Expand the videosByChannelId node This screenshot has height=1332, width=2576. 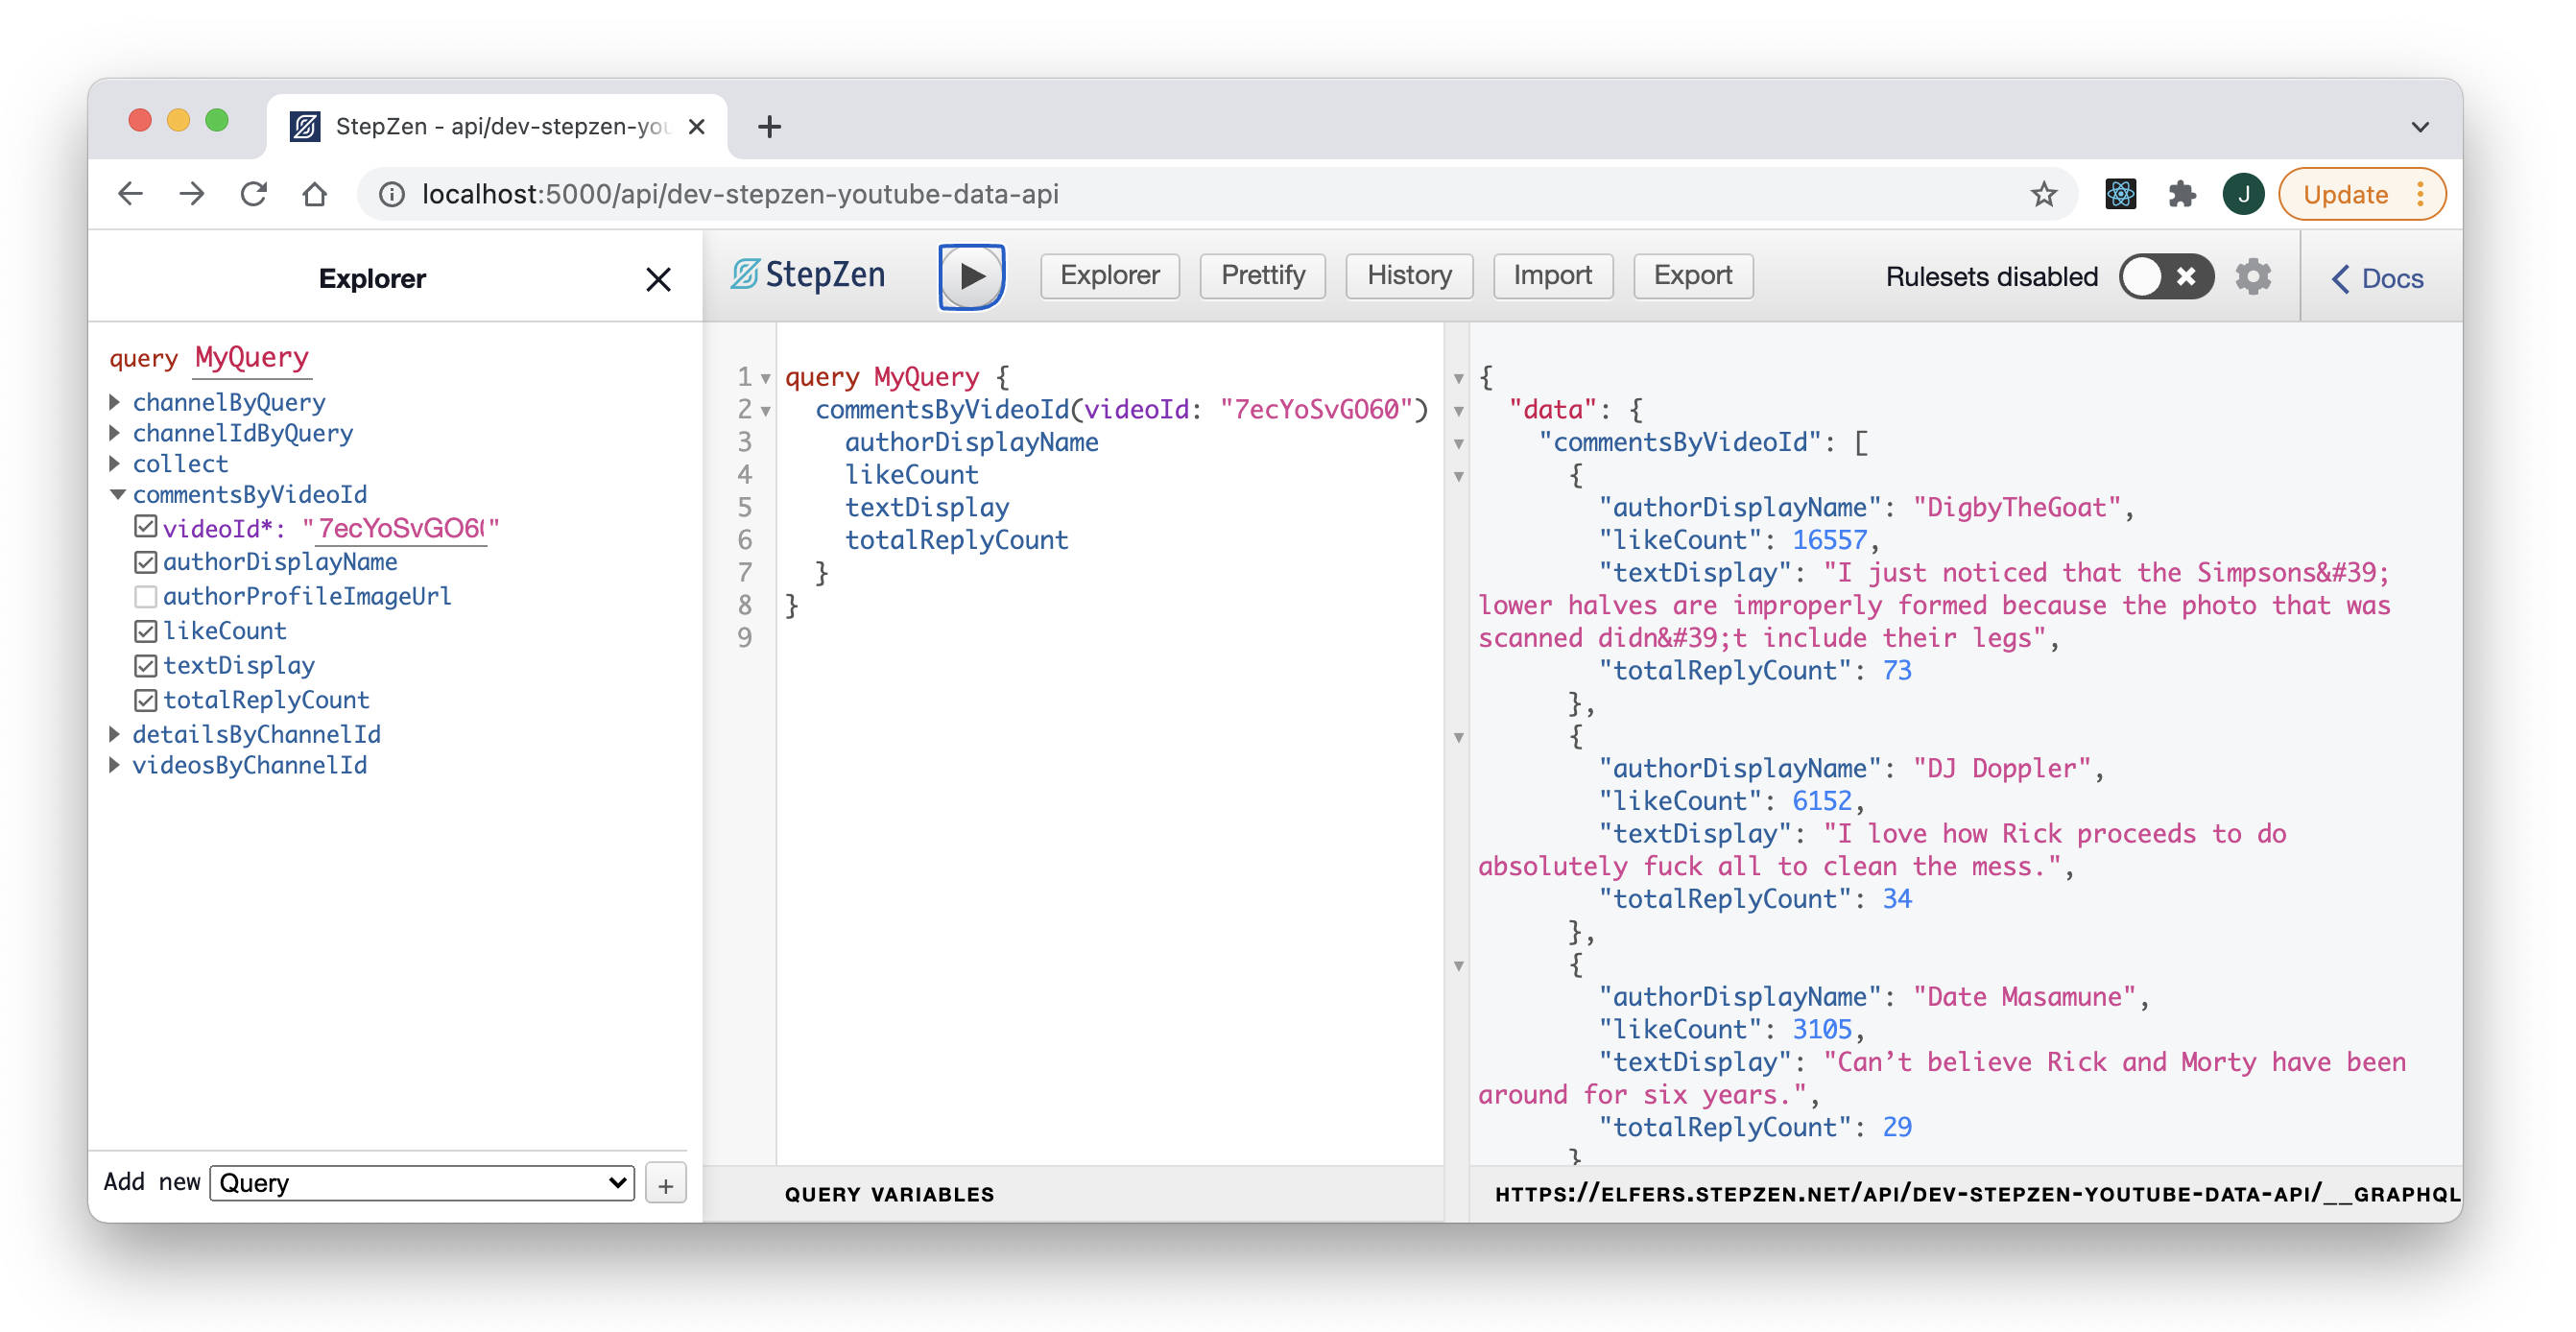[x=115, y=765]
